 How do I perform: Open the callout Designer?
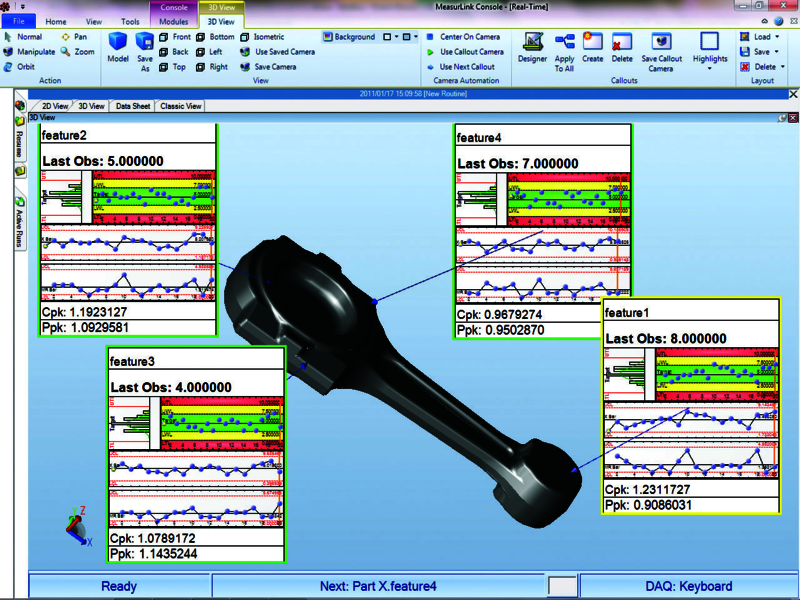[532, 49]
